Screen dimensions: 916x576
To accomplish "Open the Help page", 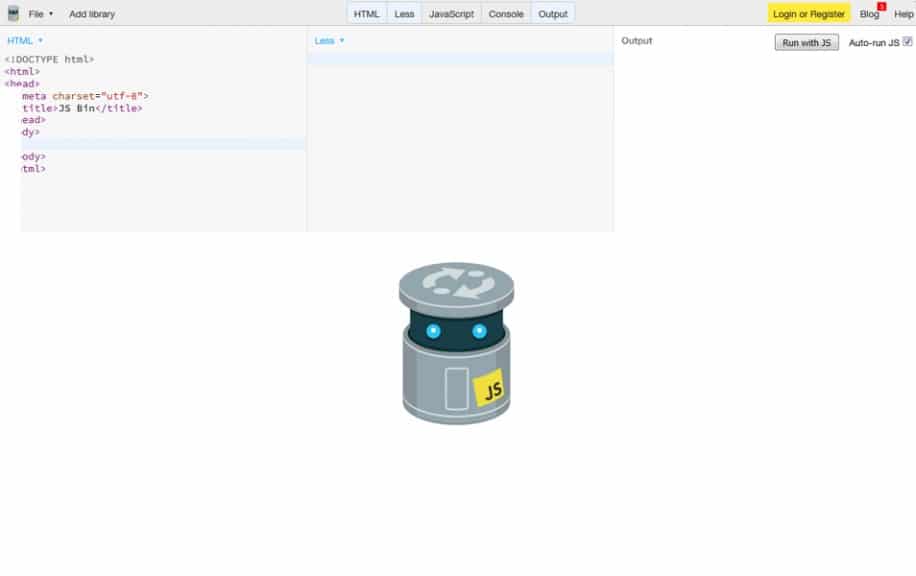I will coord(903,13).
